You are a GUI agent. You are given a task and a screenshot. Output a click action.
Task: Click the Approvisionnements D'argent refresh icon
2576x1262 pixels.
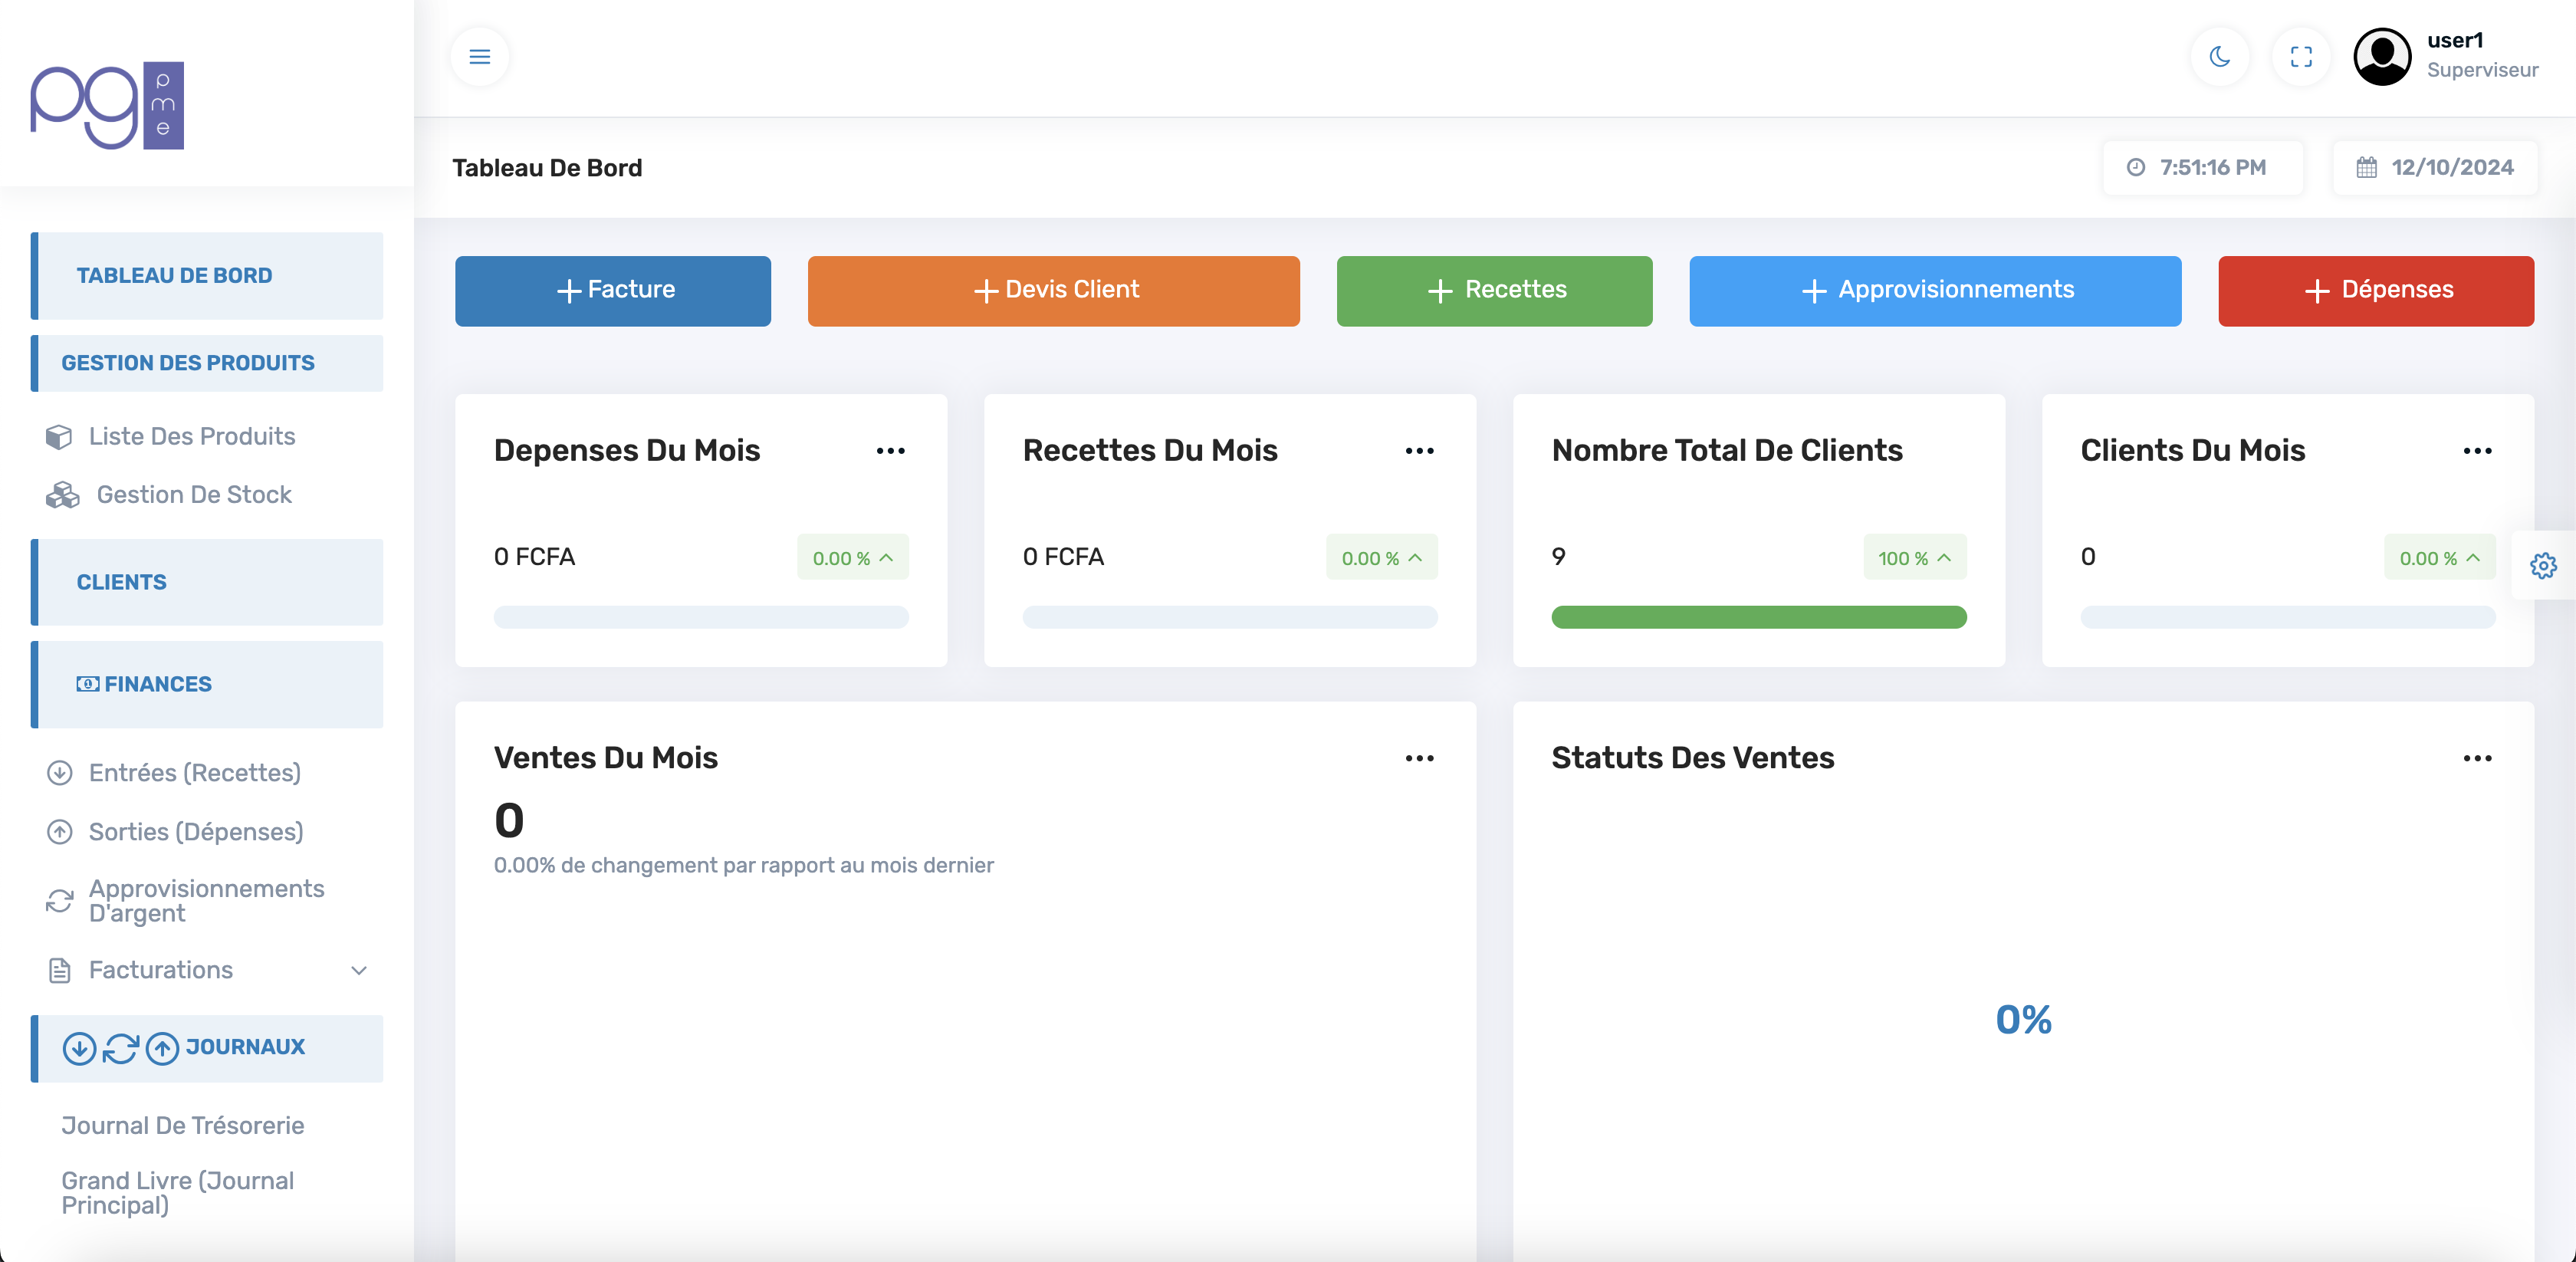pos(59,901)
